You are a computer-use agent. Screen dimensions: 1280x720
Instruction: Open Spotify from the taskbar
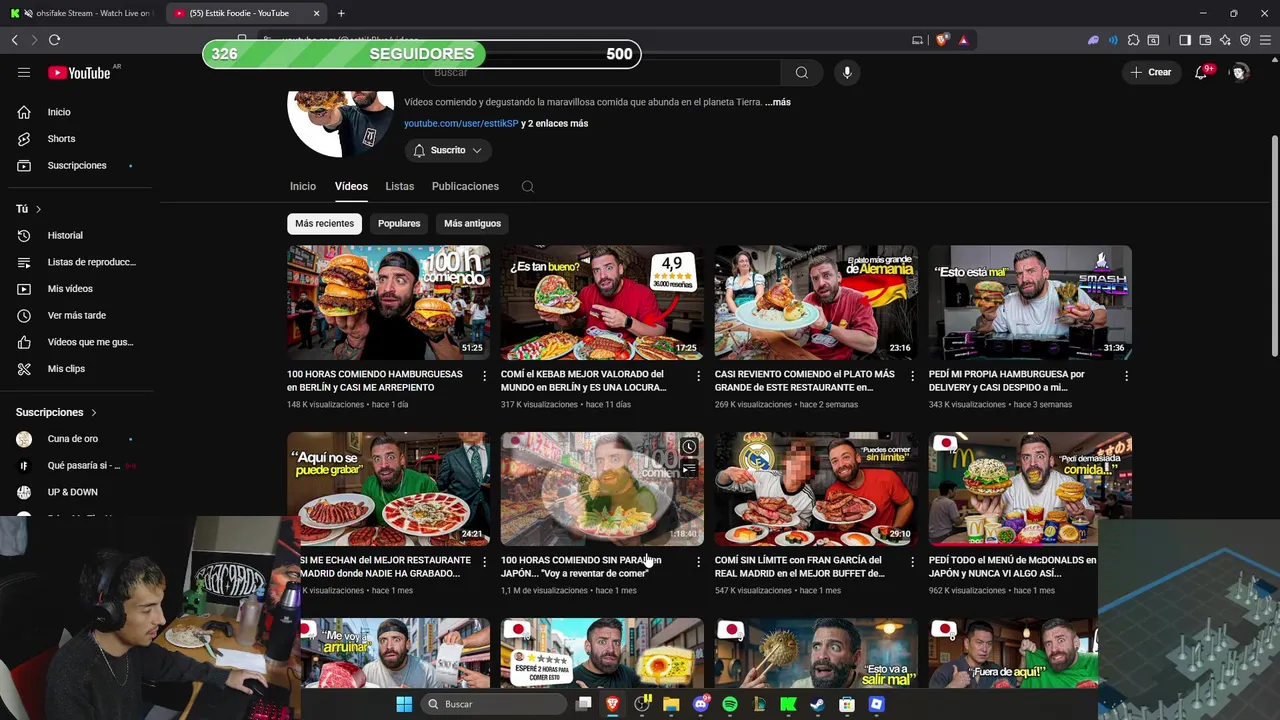pos(730,704)
